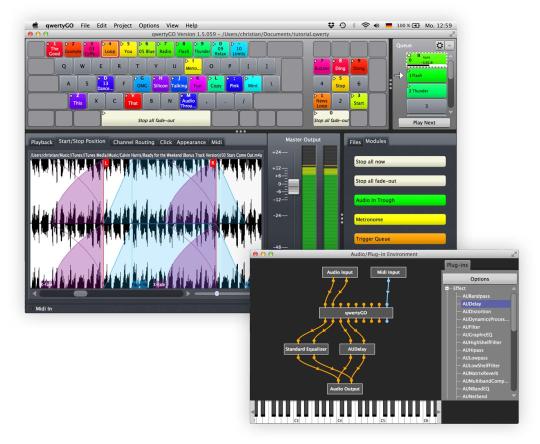Switch to the Playback tab
The width and height of the screenshot is (540, 444).
[42, 142]
